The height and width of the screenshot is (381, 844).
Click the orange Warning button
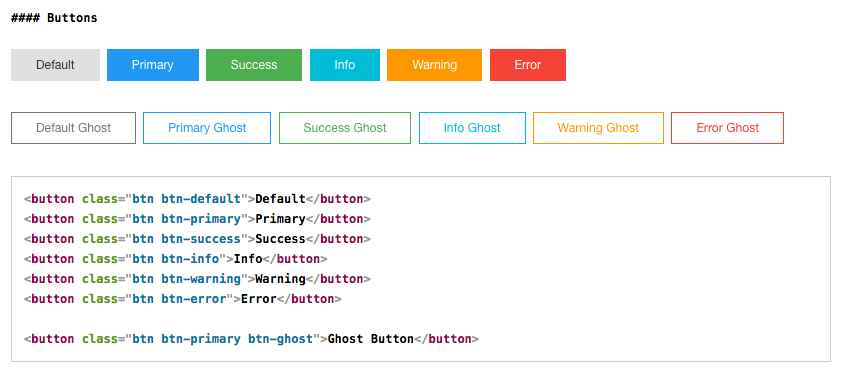[434, 65]
